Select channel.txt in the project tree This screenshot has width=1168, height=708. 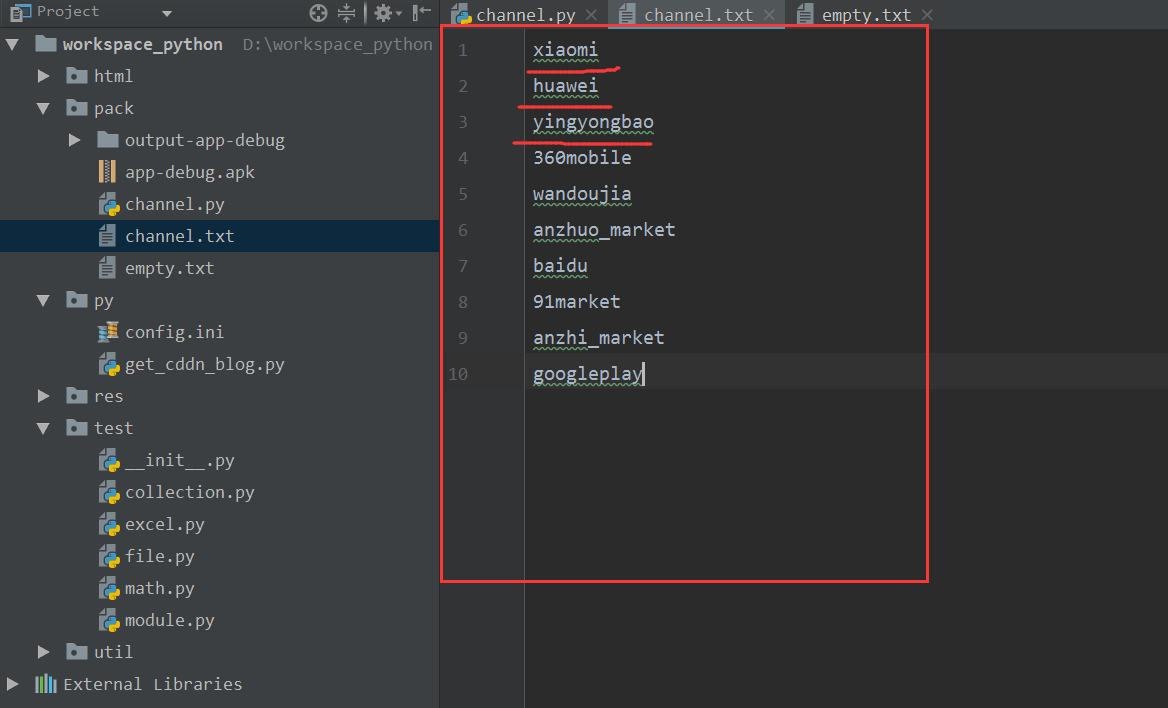[x=180, y=236]
